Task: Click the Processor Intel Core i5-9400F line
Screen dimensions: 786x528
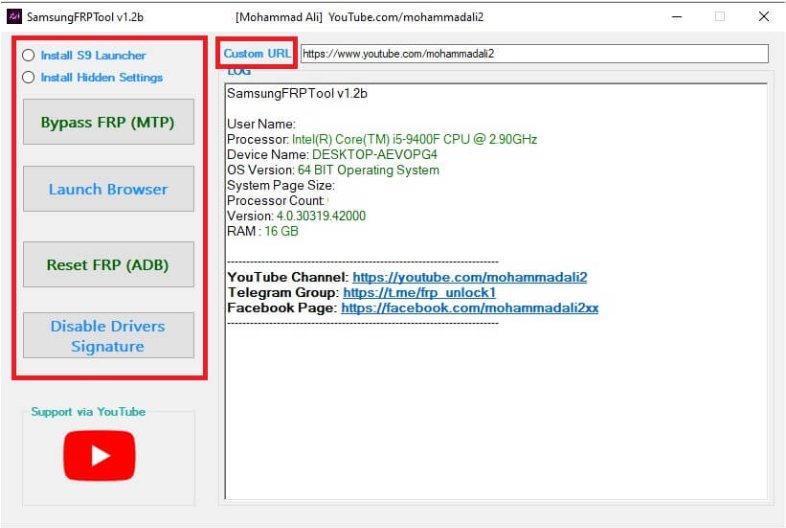Action: [382, 139]
